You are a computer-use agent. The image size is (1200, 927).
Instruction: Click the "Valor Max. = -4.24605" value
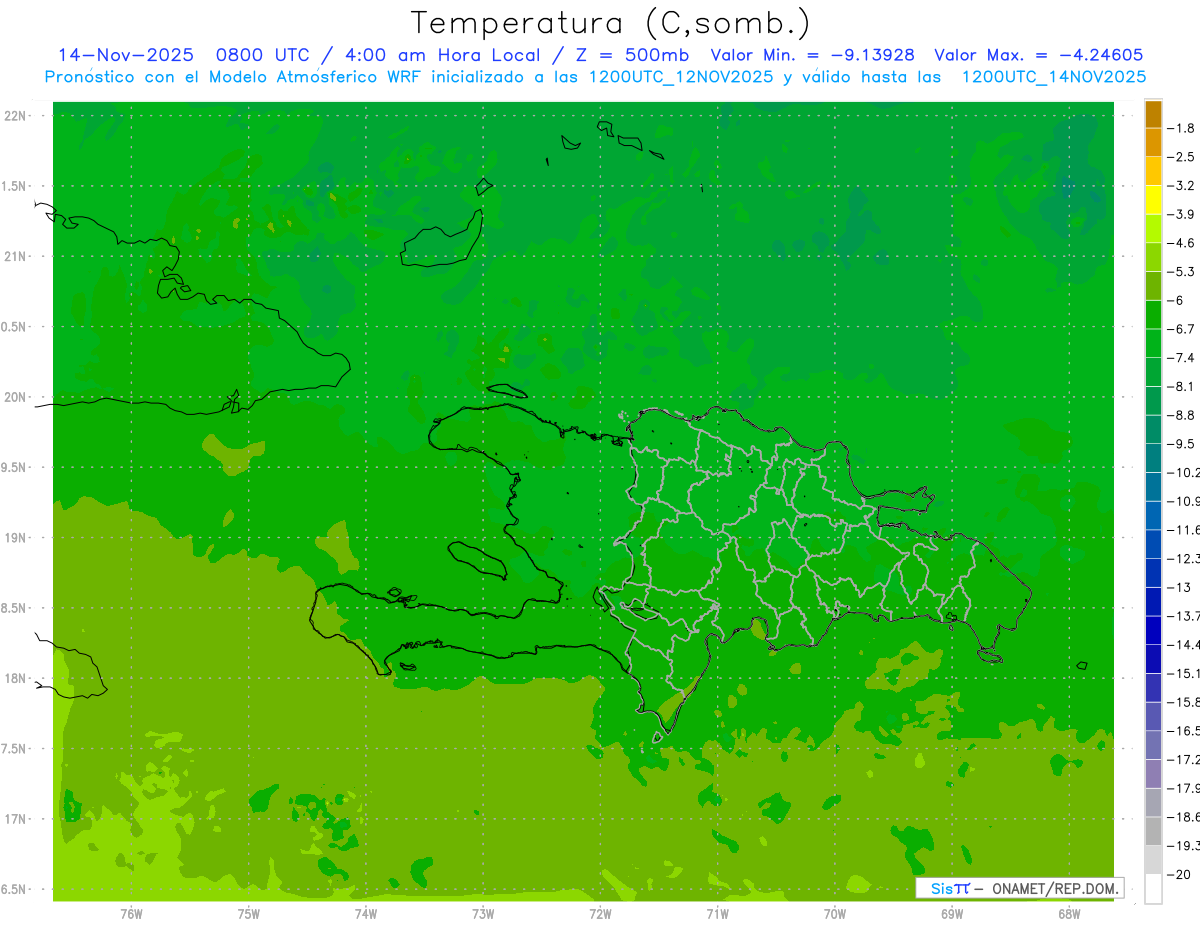pyautogui.click(x=1039, y=55)
